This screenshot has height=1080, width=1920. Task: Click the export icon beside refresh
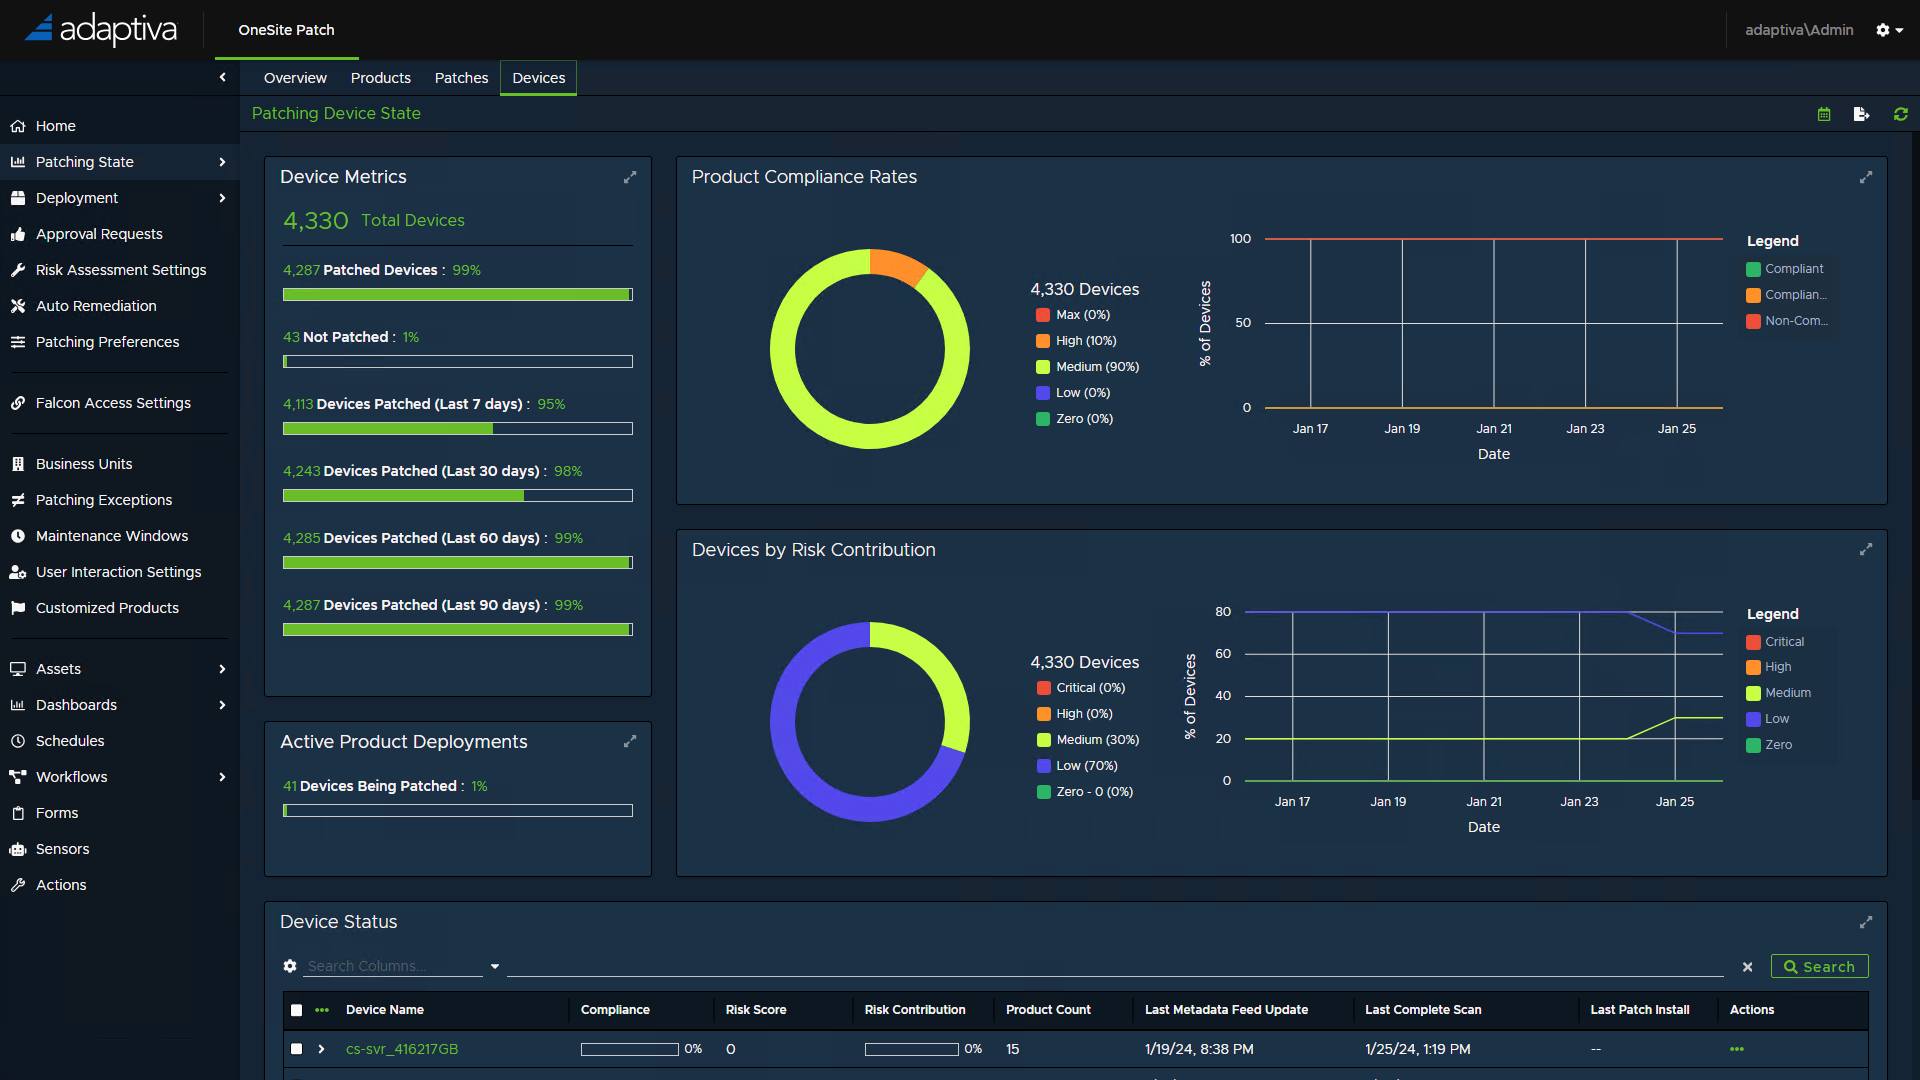[1861, 114]
